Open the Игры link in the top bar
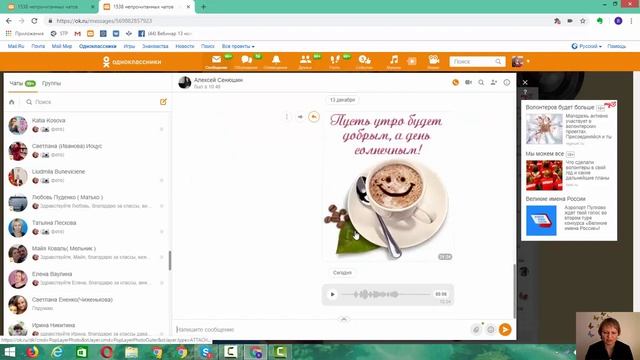This screenshot has height=360, width=640. [129, 46]
